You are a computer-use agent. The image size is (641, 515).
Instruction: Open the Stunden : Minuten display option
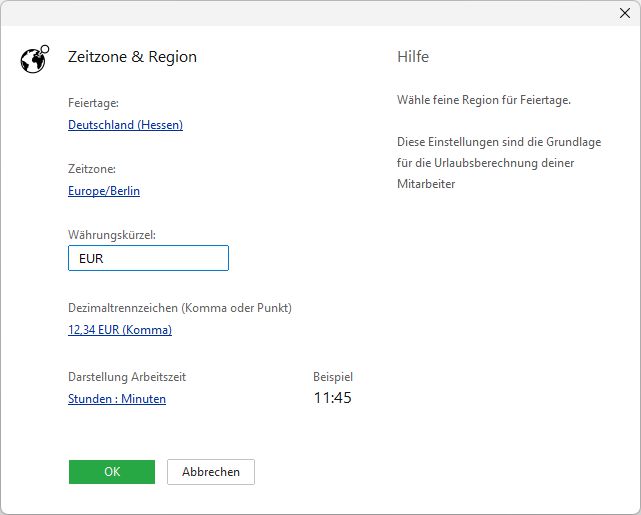pos(117,399)
